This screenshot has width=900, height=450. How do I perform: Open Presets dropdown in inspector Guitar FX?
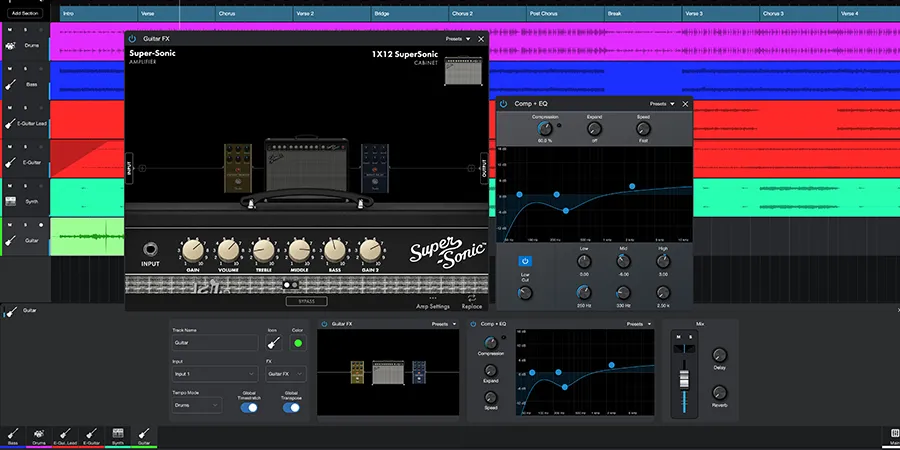click(444, 324)
